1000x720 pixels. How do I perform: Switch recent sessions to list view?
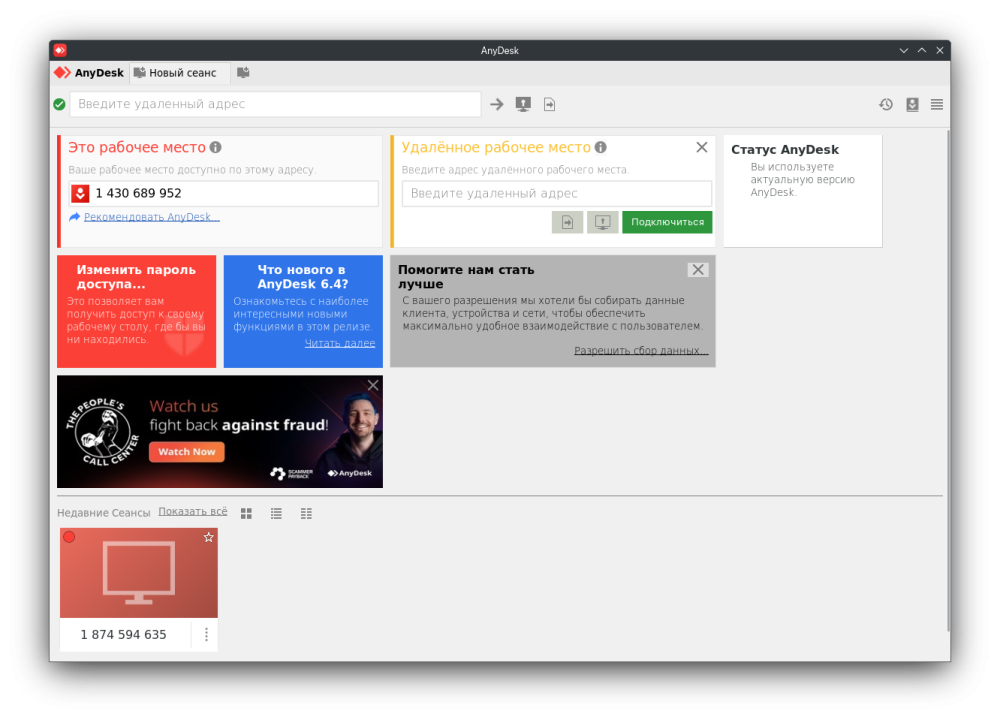click(x=276, y=513)
